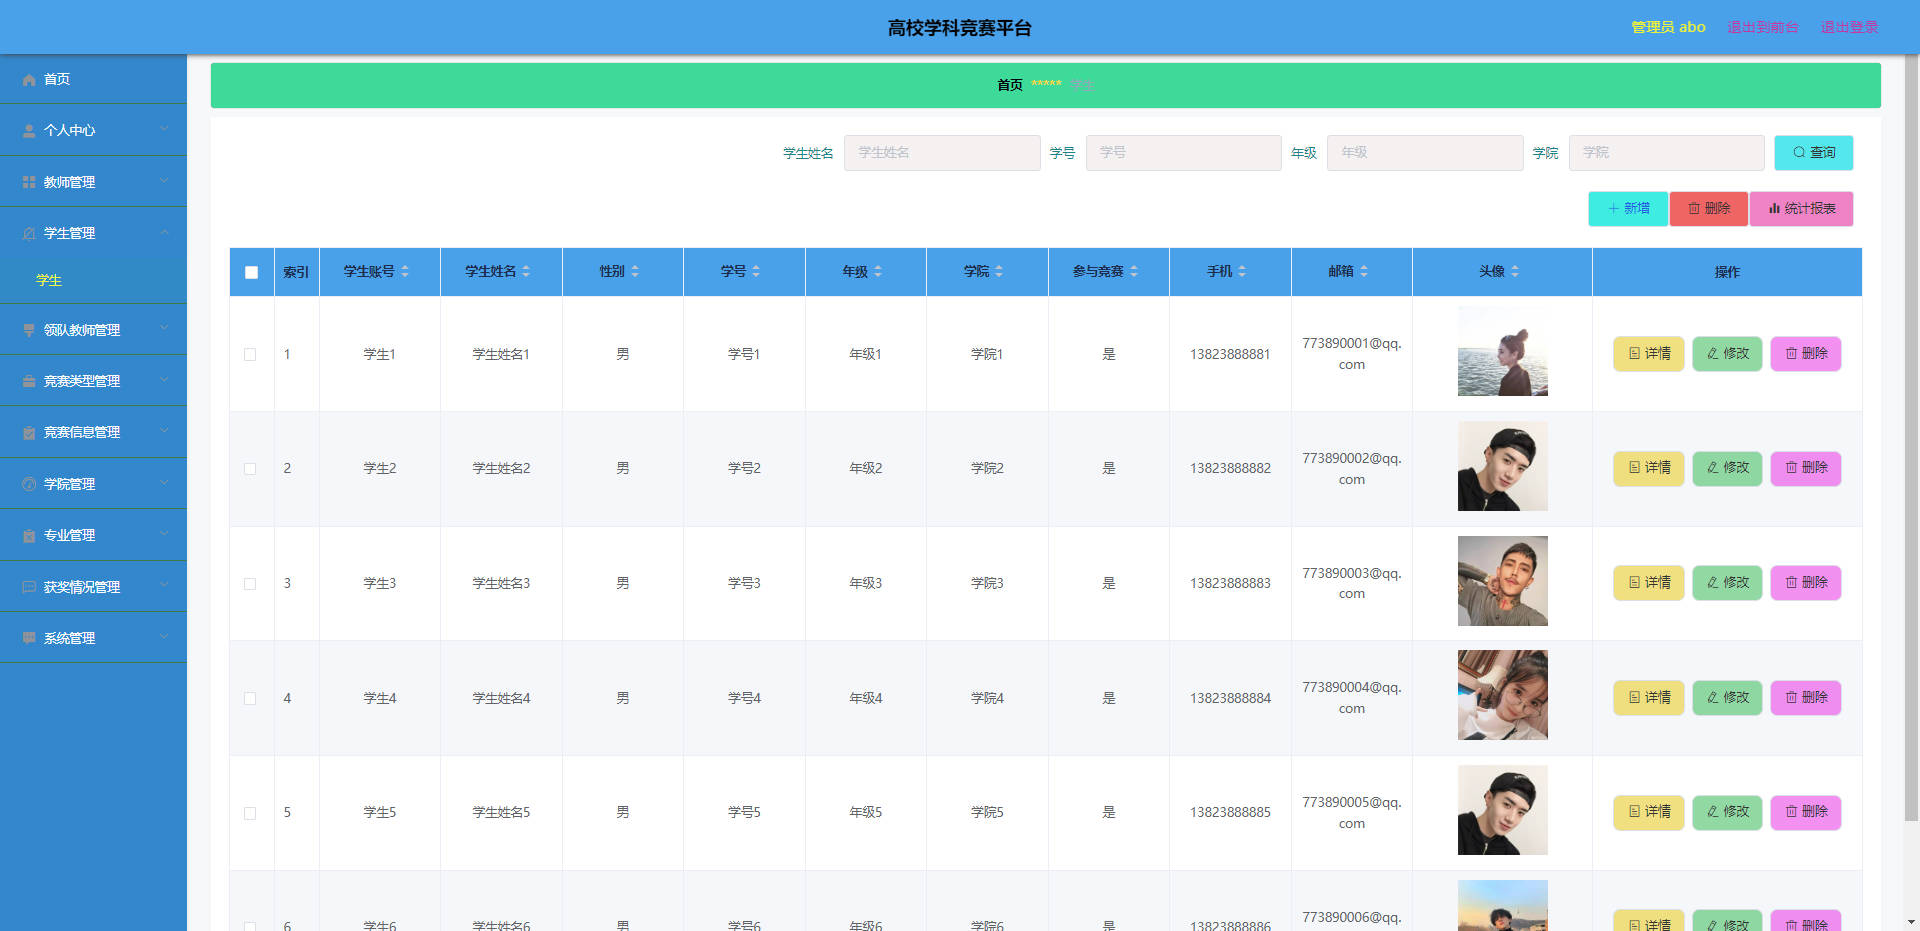The height and width of the screenshot is (931, 1920).
Task: Click the page vertical scrollbar
Action: click(1911, 440)
